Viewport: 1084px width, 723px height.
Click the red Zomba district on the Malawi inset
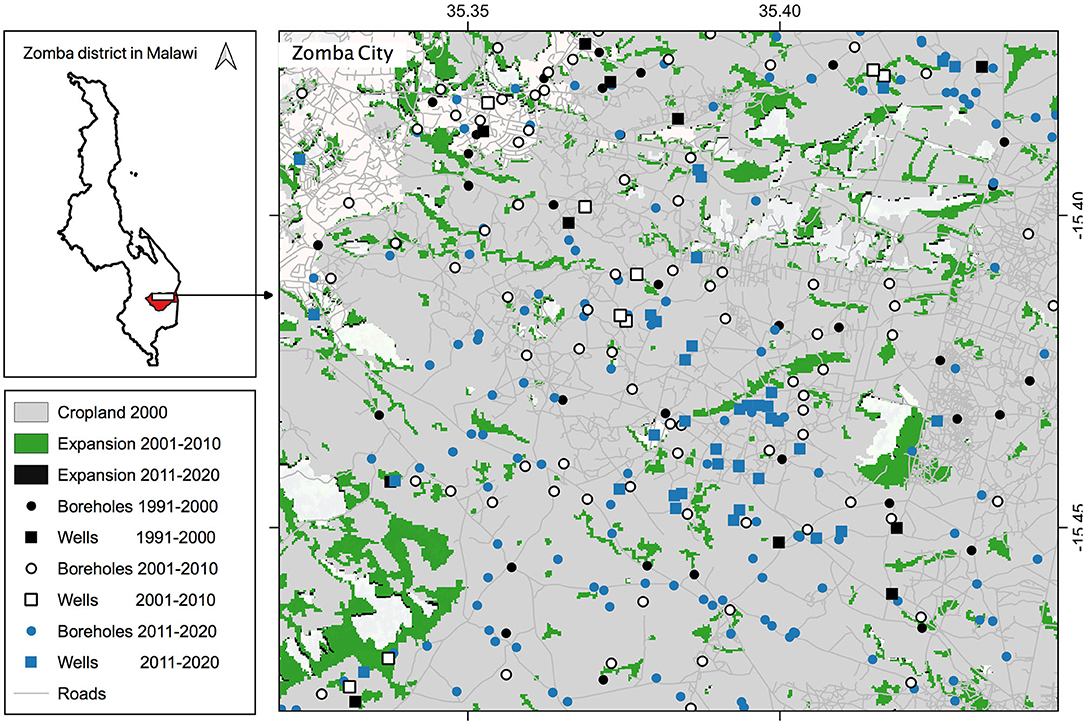pos(161,305)
